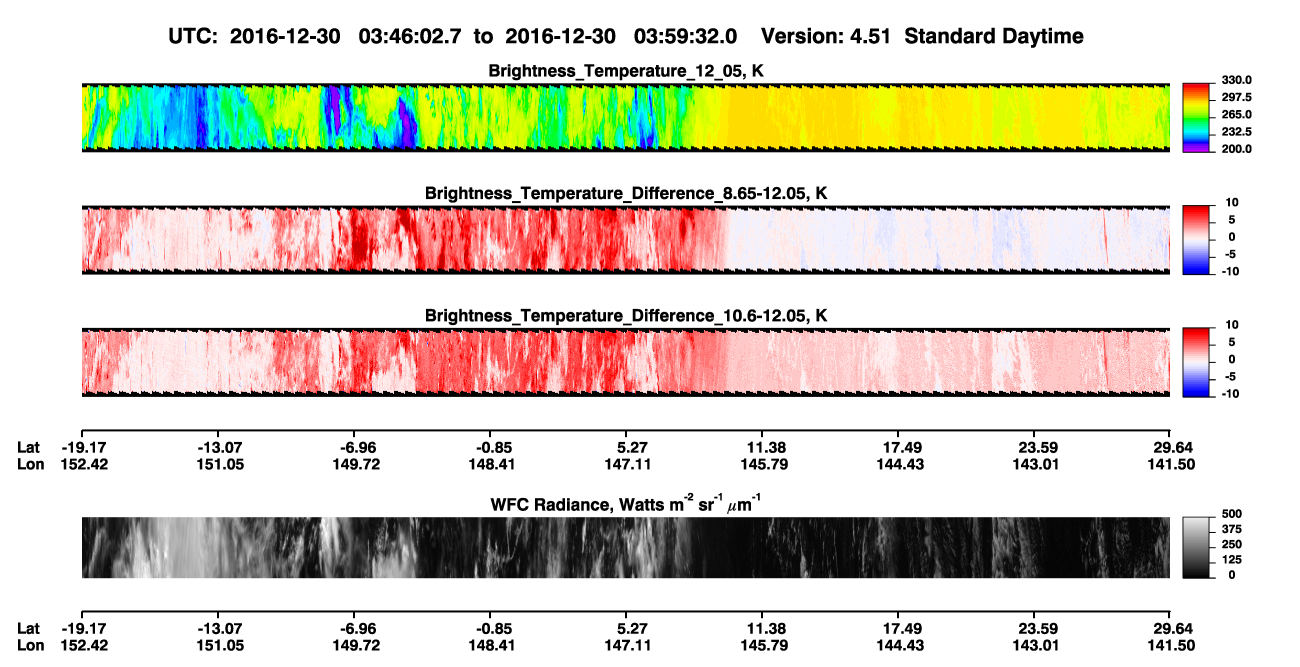Click the red-blue colorbar of the 8.65-12.05 panel
The height and width of the screenshot is (667, 1300).
click(1197, 240)
